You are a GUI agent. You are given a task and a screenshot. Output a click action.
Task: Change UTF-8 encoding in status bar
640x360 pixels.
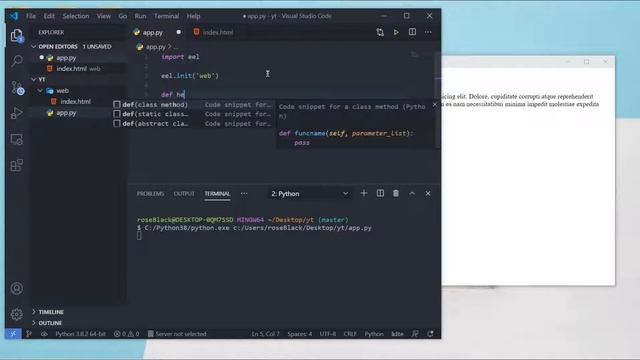(x=328, y=334)
